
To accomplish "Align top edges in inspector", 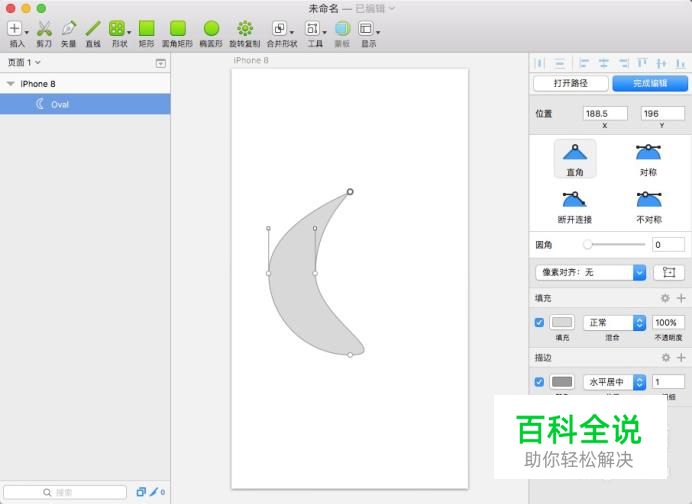I will pyautogui.click(x=642, y=64).
